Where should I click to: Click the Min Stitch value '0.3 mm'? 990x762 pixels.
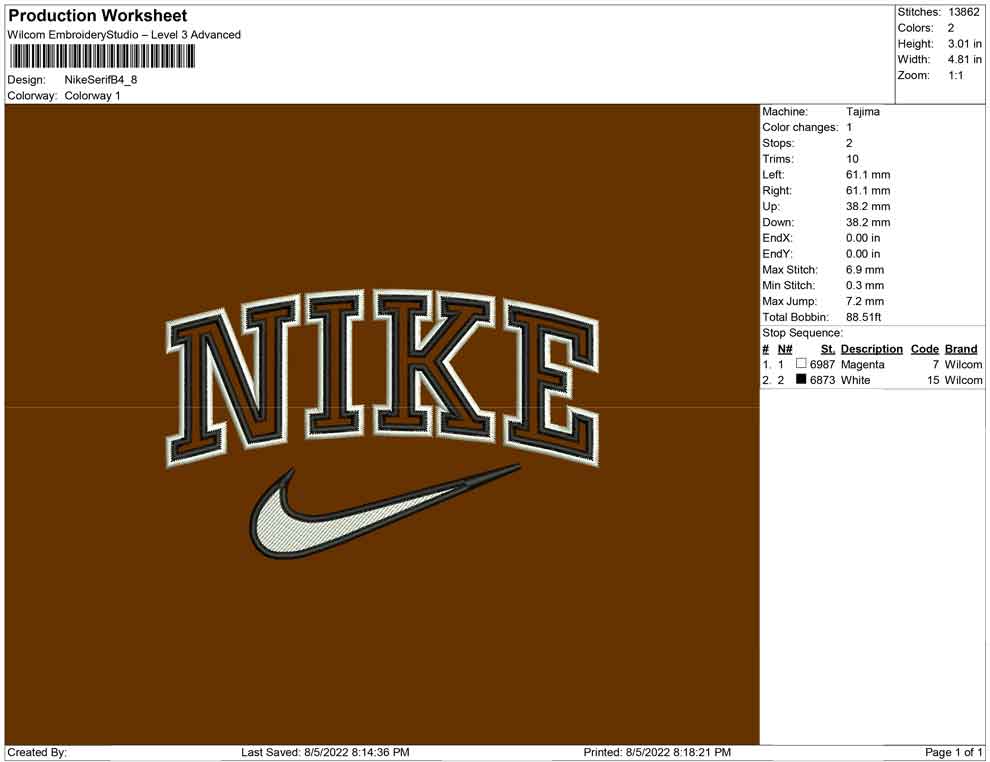click(x=865, y=285)
